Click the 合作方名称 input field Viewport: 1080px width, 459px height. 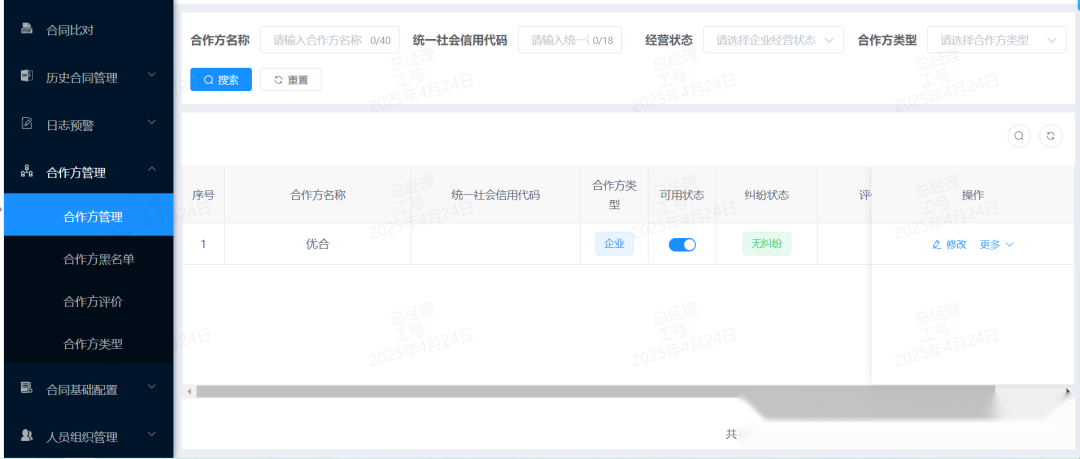tap(318, 40)
